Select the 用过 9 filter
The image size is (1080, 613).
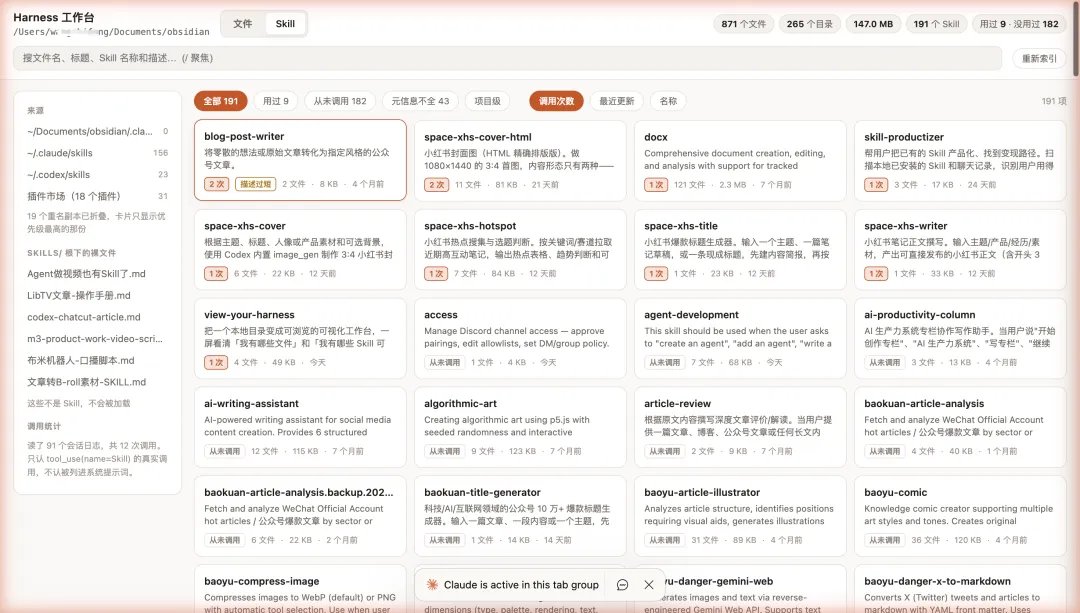coord(276,101)
